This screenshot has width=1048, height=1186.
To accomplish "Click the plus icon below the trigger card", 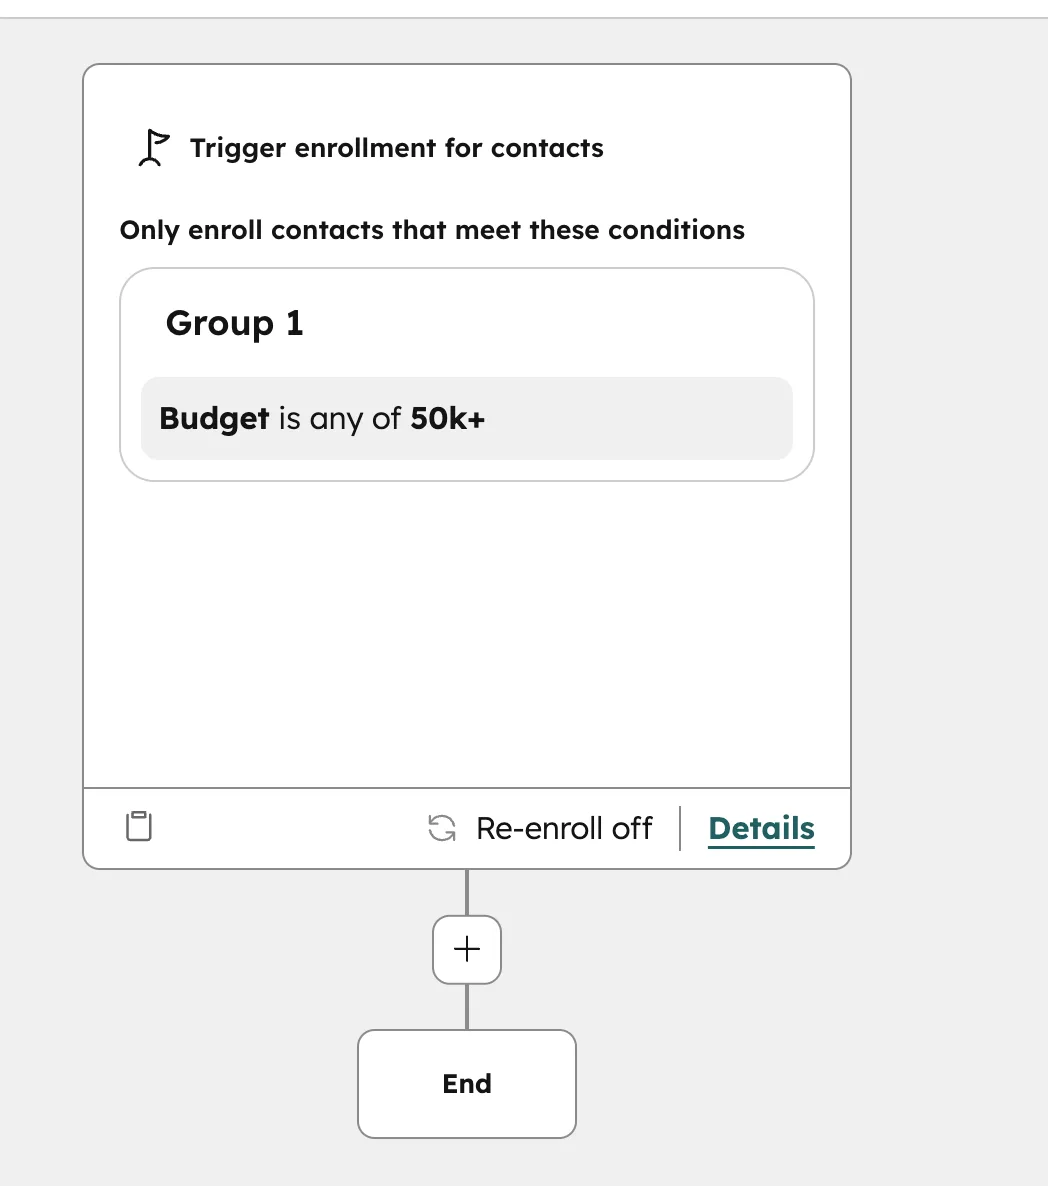I will pos(466,949).
